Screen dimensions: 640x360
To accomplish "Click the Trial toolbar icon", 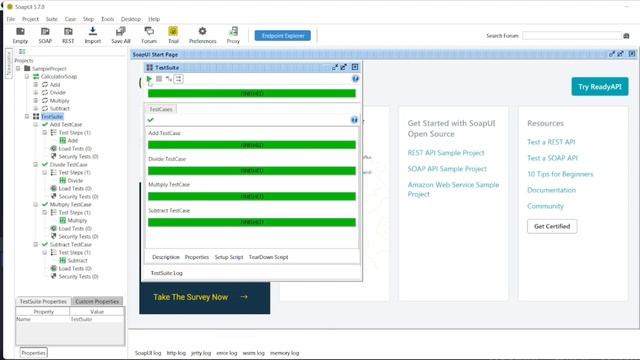I will tap(173, 35).
